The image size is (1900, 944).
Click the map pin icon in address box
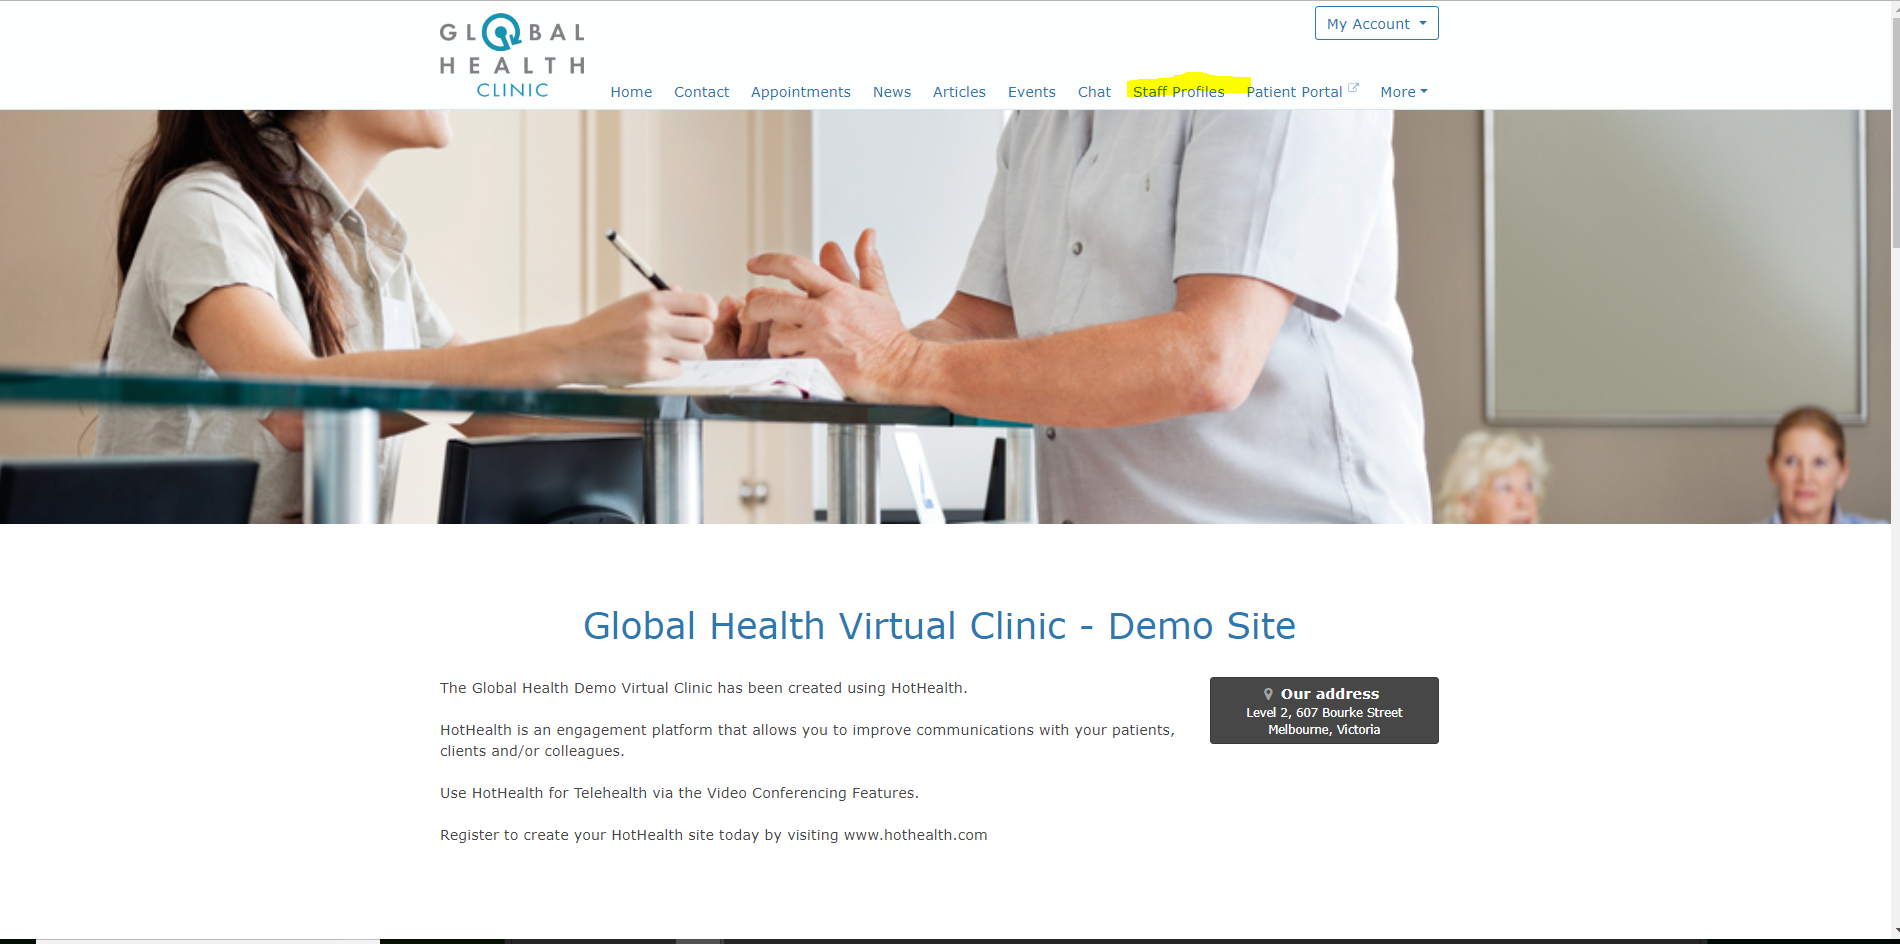[x=1268, y=694]
